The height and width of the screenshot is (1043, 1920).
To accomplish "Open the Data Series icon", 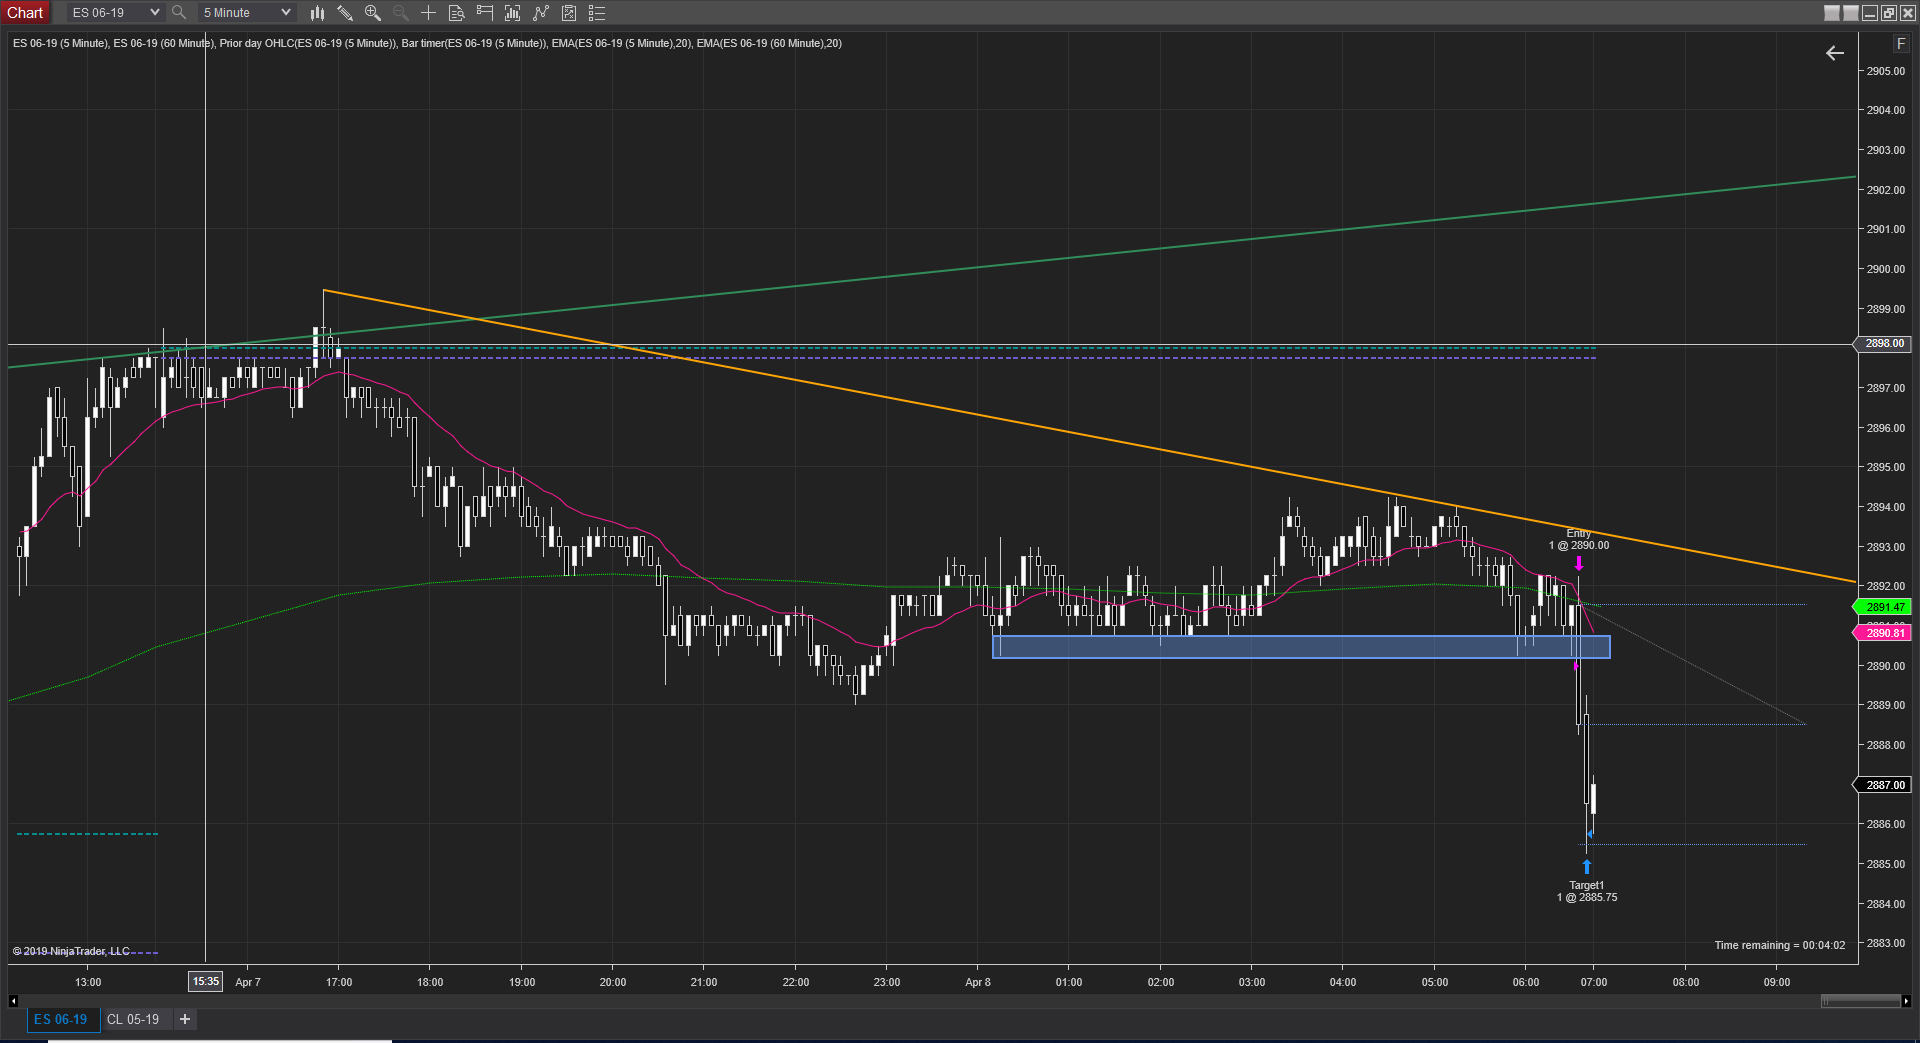I will (513, 13).
